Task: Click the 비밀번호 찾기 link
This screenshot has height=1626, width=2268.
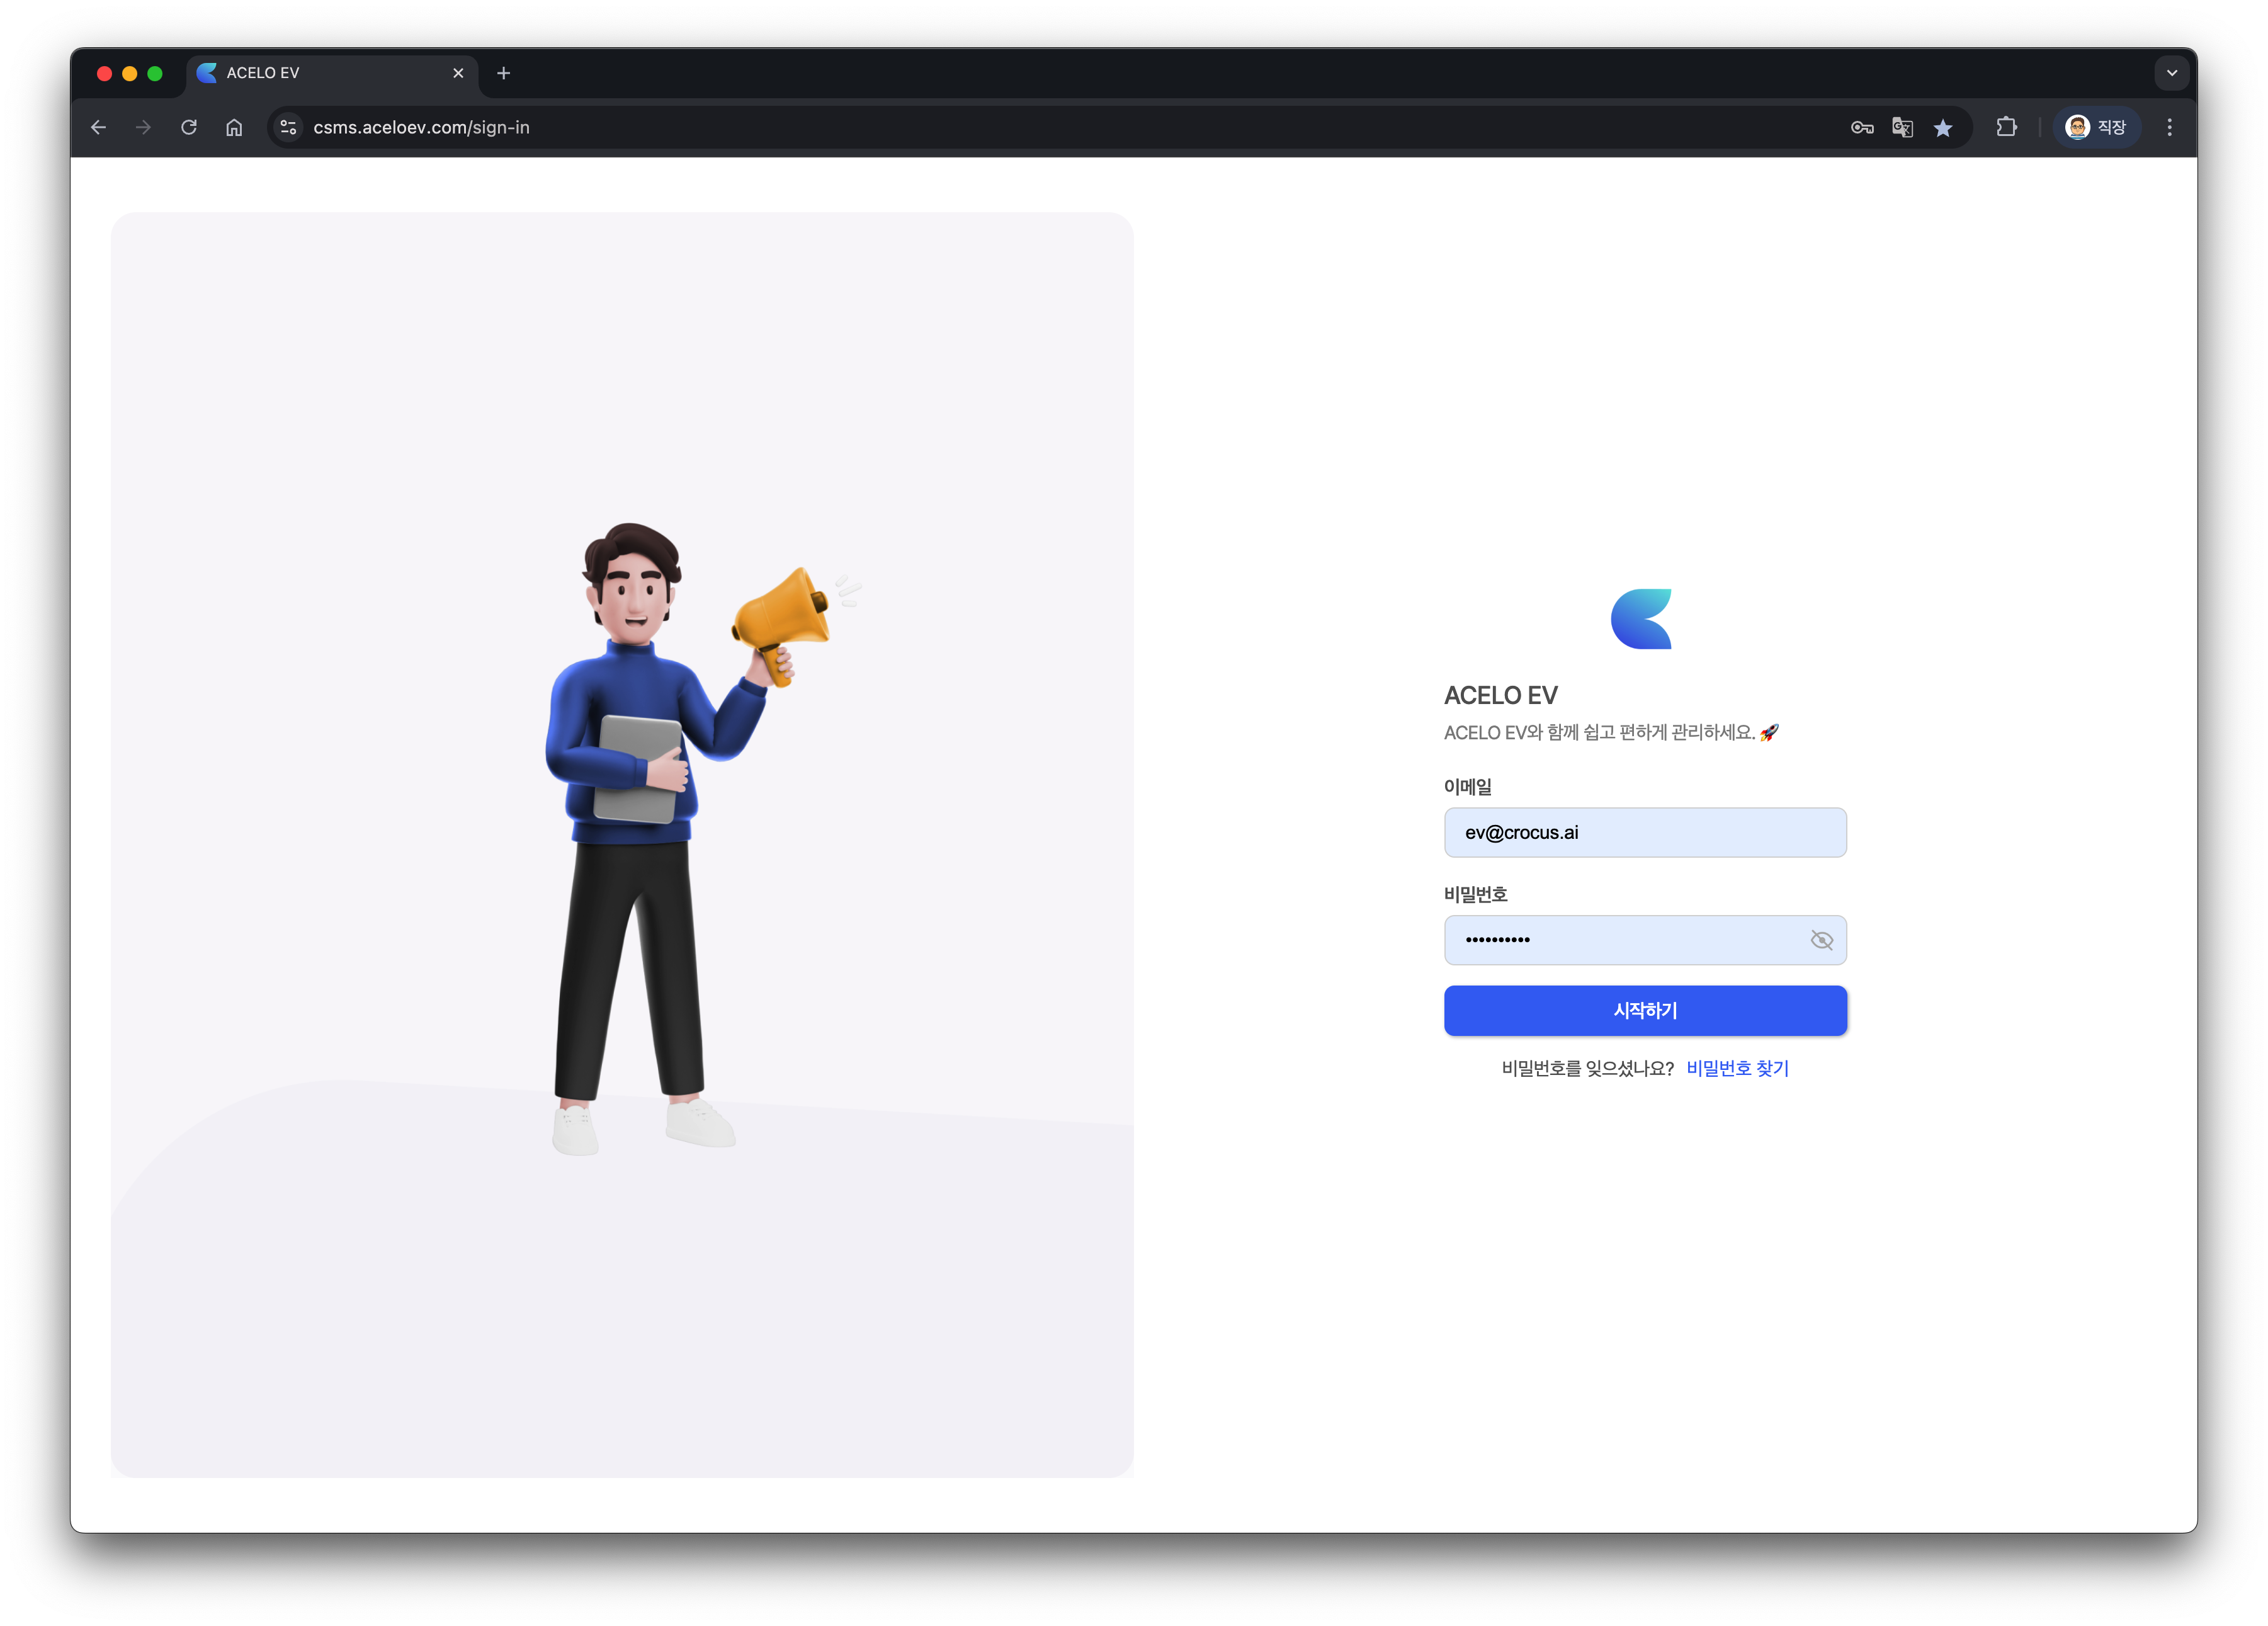Action: pyautogui.click(x=1737, y=1068)
